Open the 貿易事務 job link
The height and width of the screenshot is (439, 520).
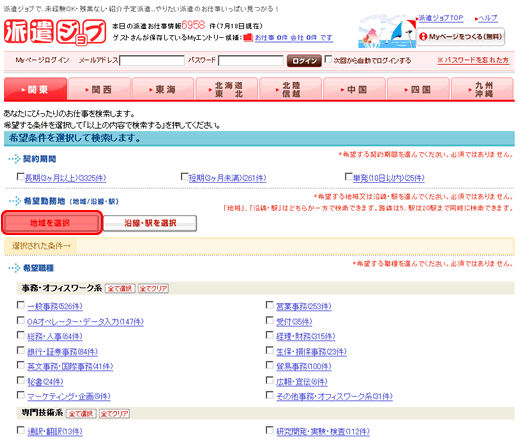[x=304, y=366]
